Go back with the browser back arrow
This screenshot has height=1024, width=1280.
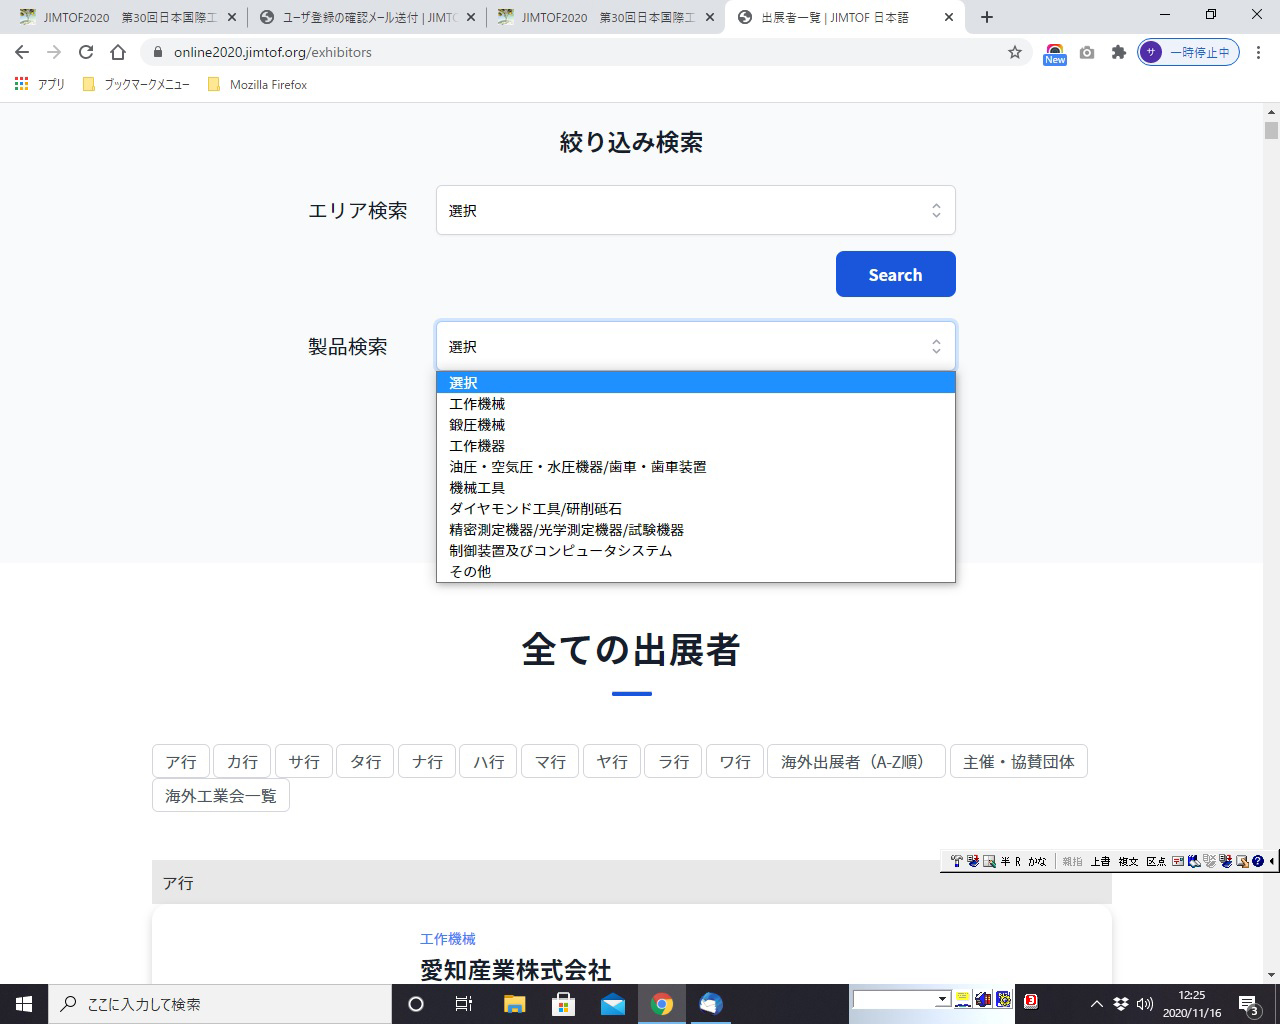coord(22,52)
